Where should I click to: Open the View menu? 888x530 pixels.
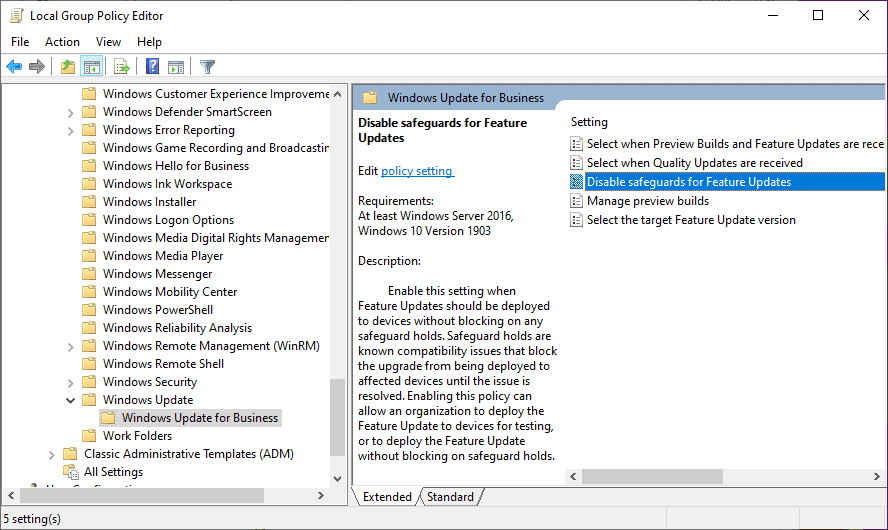[108, 42]
